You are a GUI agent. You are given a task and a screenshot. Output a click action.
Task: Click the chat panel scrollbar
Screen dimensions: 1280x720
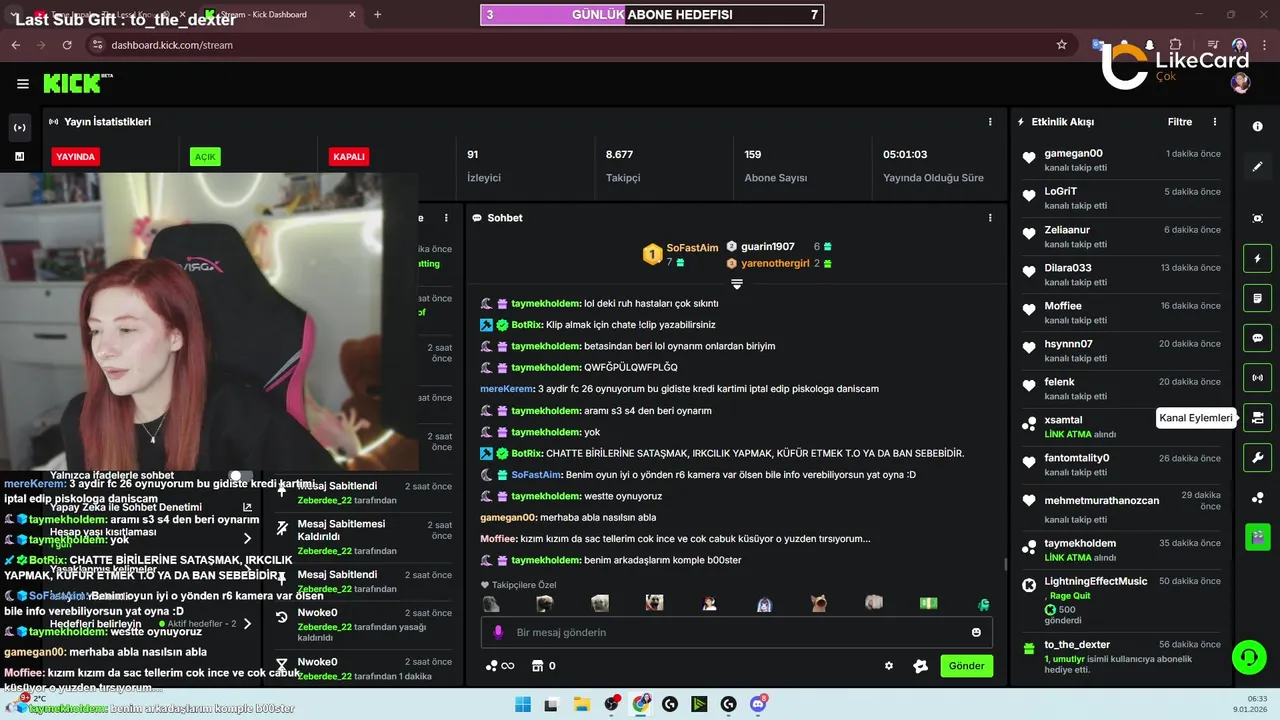pos(1005,564)
